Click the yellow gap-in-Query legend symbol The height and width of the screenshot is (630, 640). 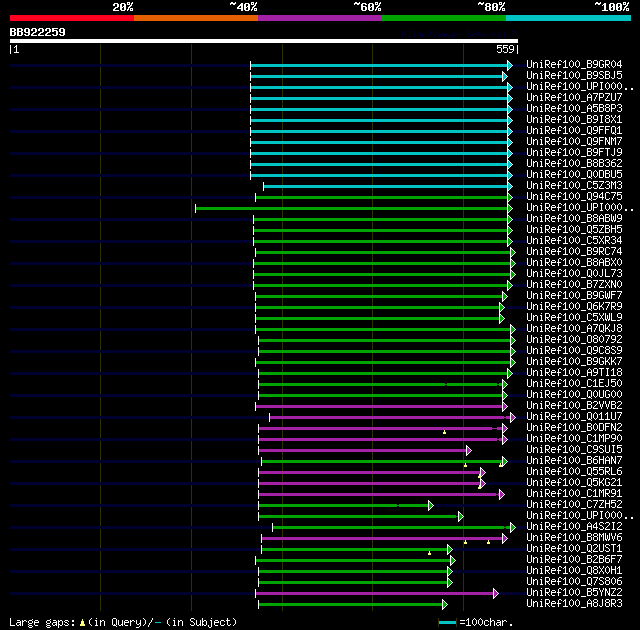click(x=82, y=623)
